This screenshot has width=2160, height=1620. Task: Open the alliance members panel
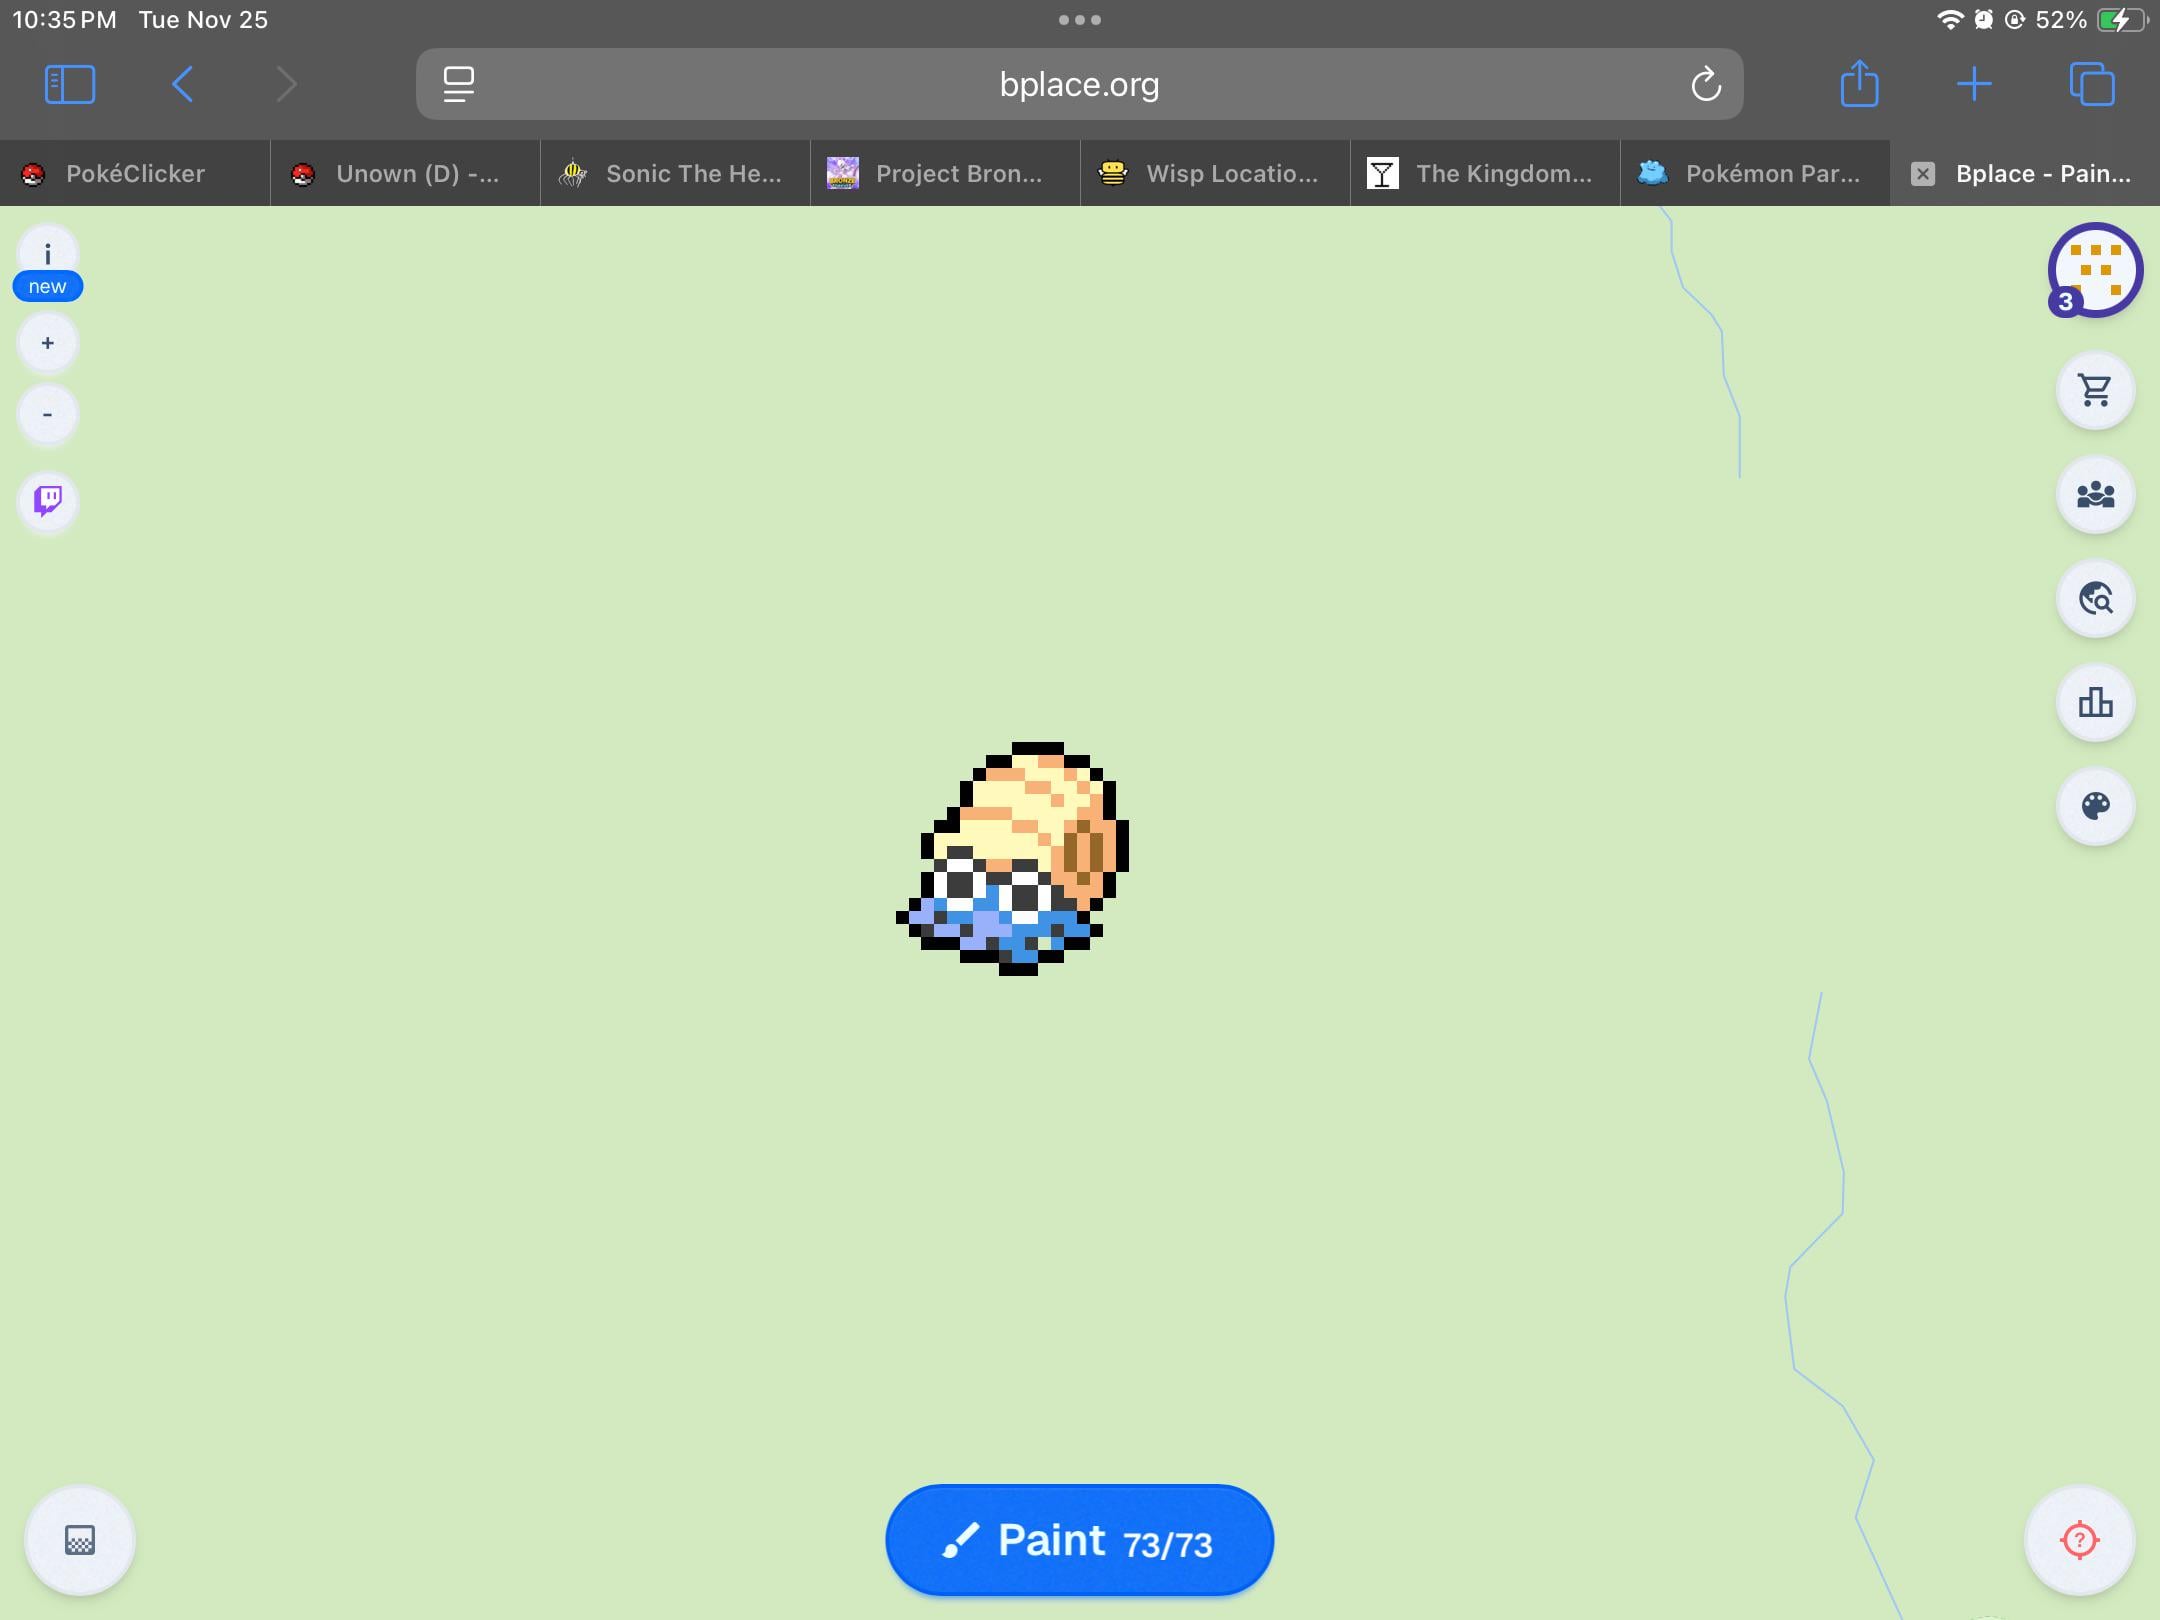pyautogui.click(x=2095, y=494)
